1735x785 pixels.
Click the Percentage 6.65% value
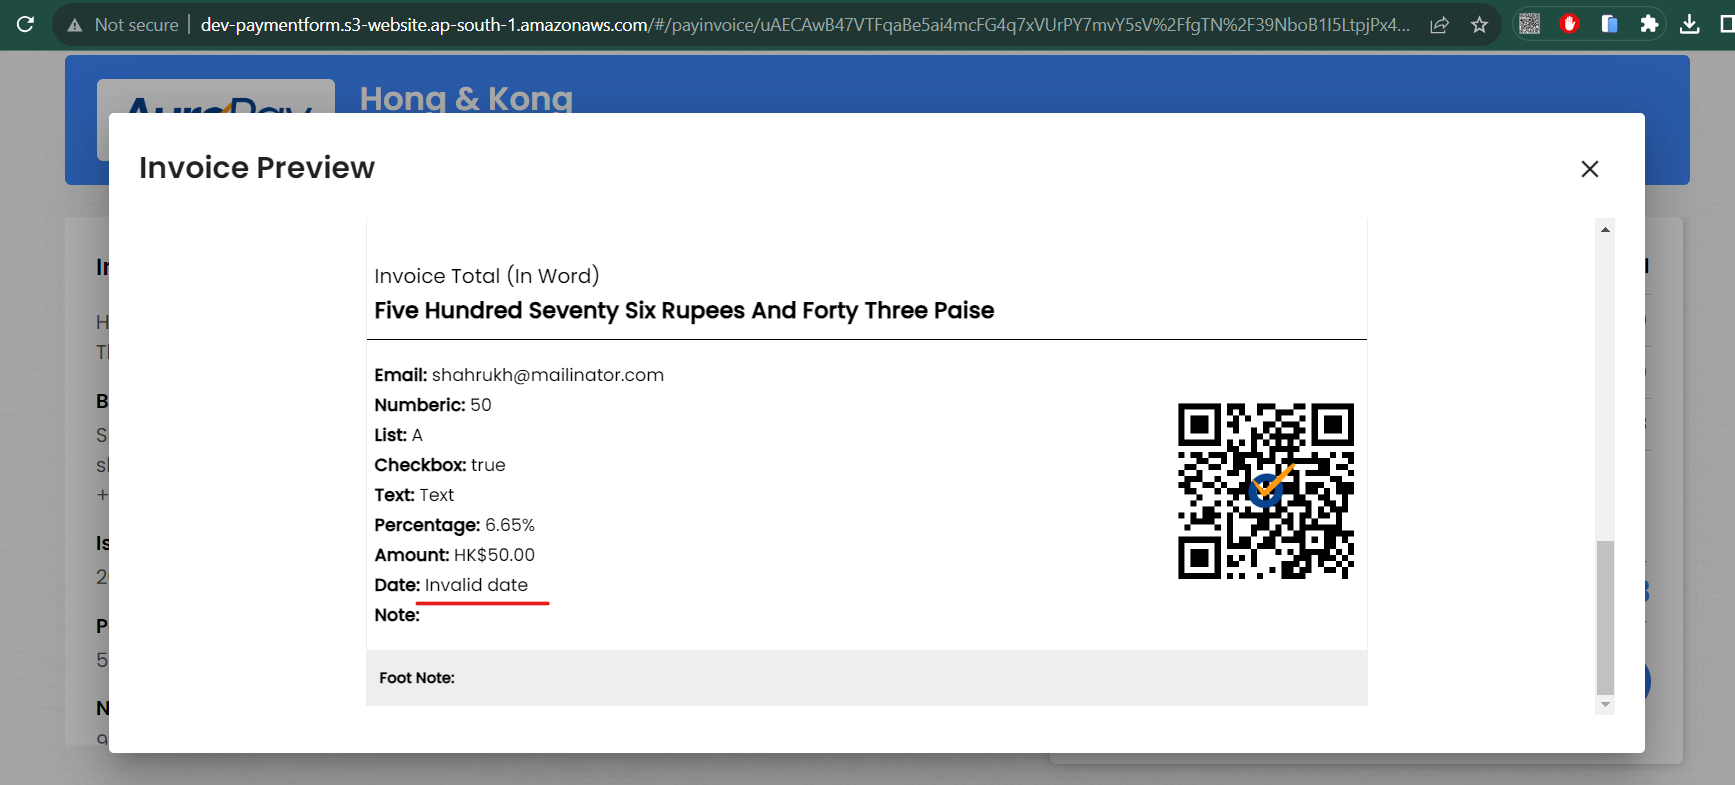coord(510,525)
